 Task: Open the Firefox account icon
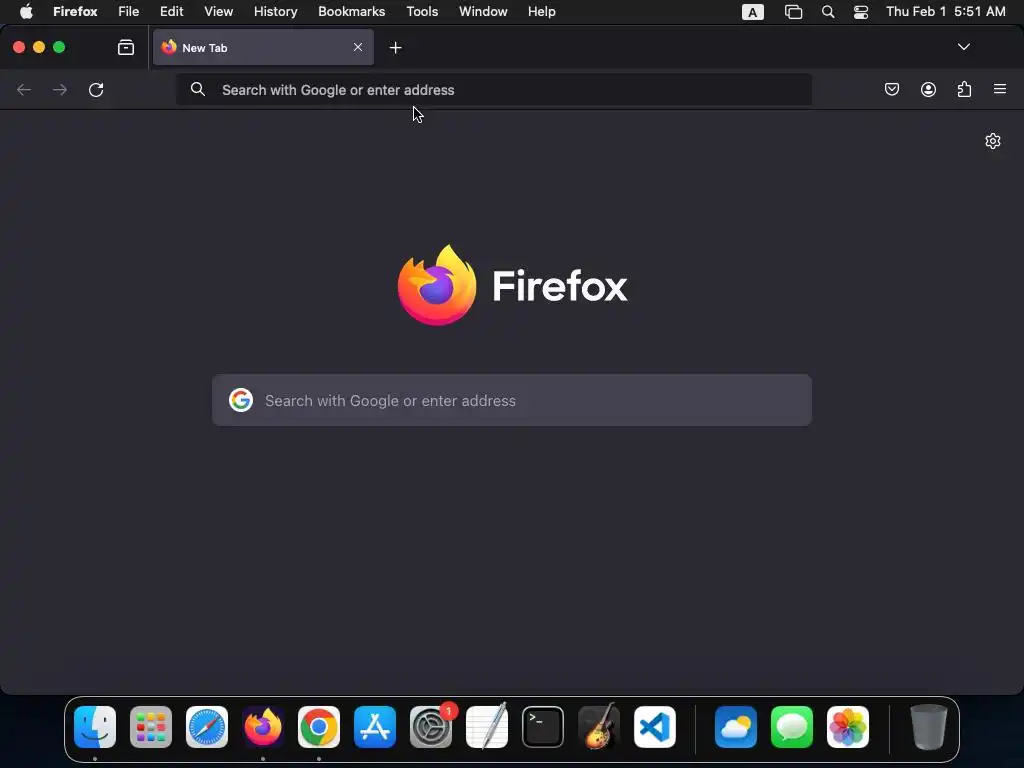coord(928,89)
